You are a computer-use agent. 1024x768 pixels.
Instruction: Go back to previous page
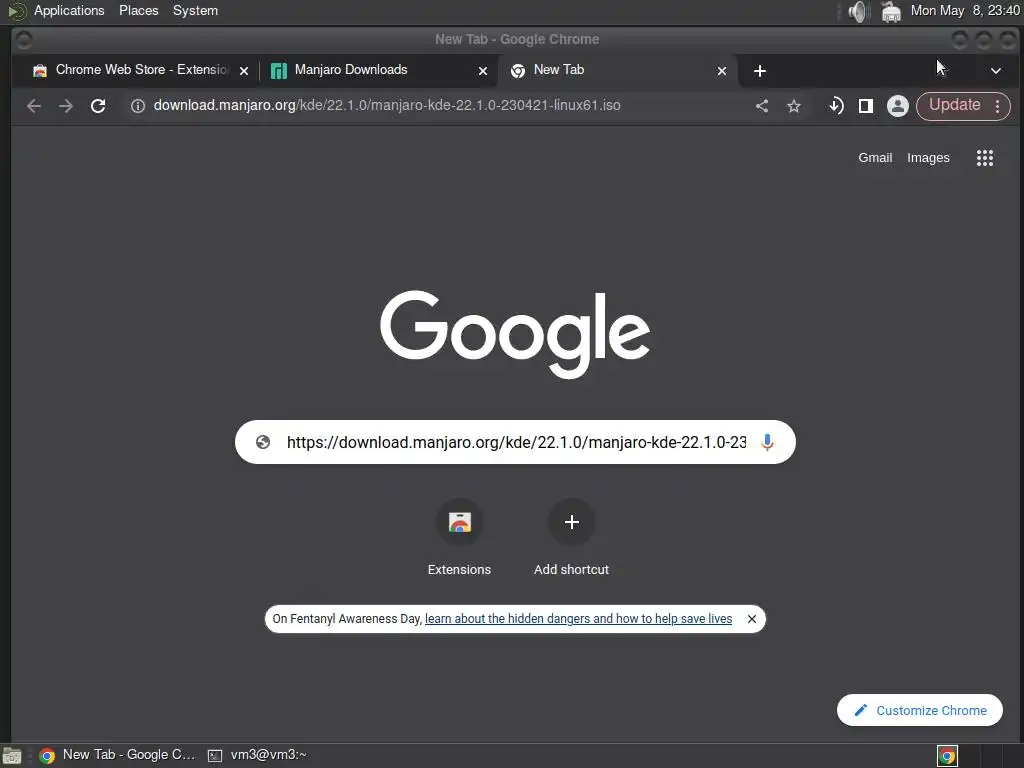(x=34, y=106)
